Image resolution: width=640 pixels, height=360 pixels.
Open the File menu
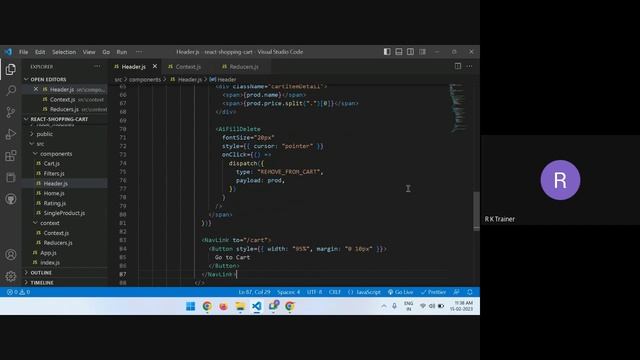click(x=24, y=52)
